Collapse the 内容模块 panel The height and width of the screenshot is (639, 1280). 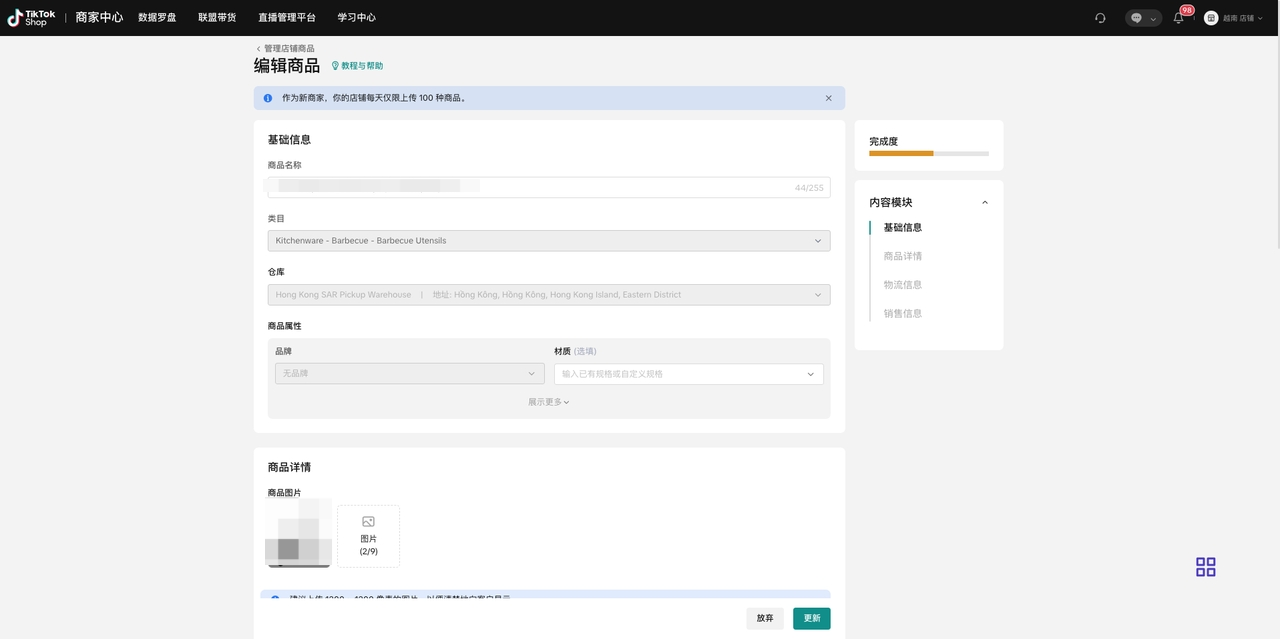click(x=984, y=203)
